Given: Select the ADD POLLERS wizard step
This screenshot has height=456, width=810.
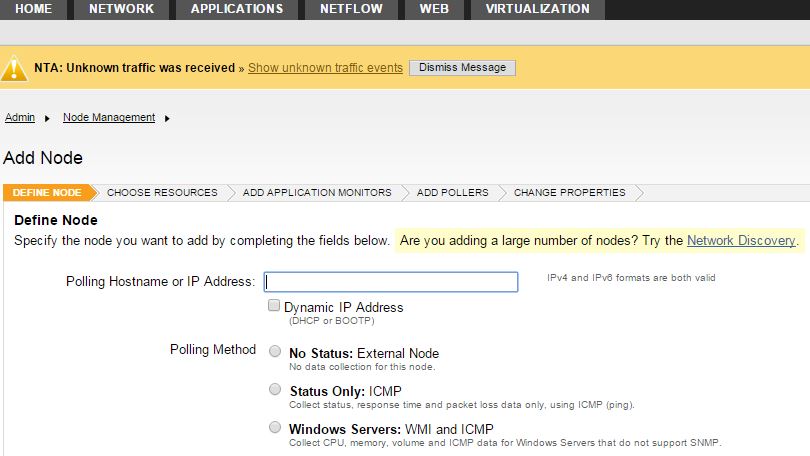Looking at the screenshot, I should click(x=453, y=193).
